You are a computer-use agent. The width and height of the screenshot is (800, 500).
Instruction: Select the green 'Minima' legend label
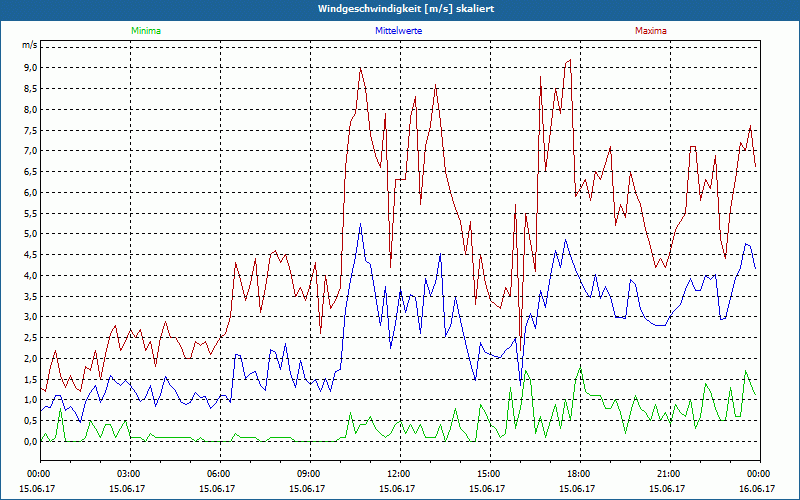[146, 31]
